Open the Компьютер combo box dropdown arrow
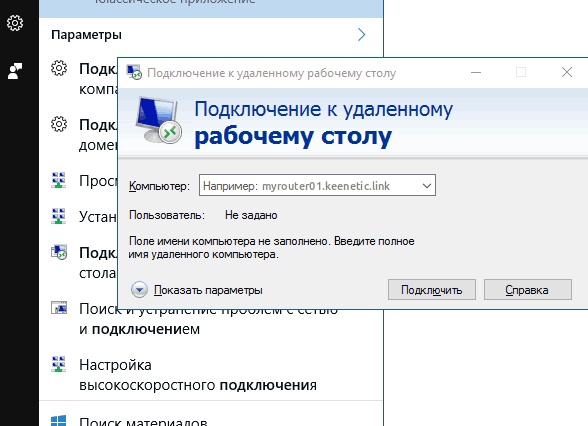Image resolution: width=588 pixels, height=426 pixels. [x=427, y=185]
